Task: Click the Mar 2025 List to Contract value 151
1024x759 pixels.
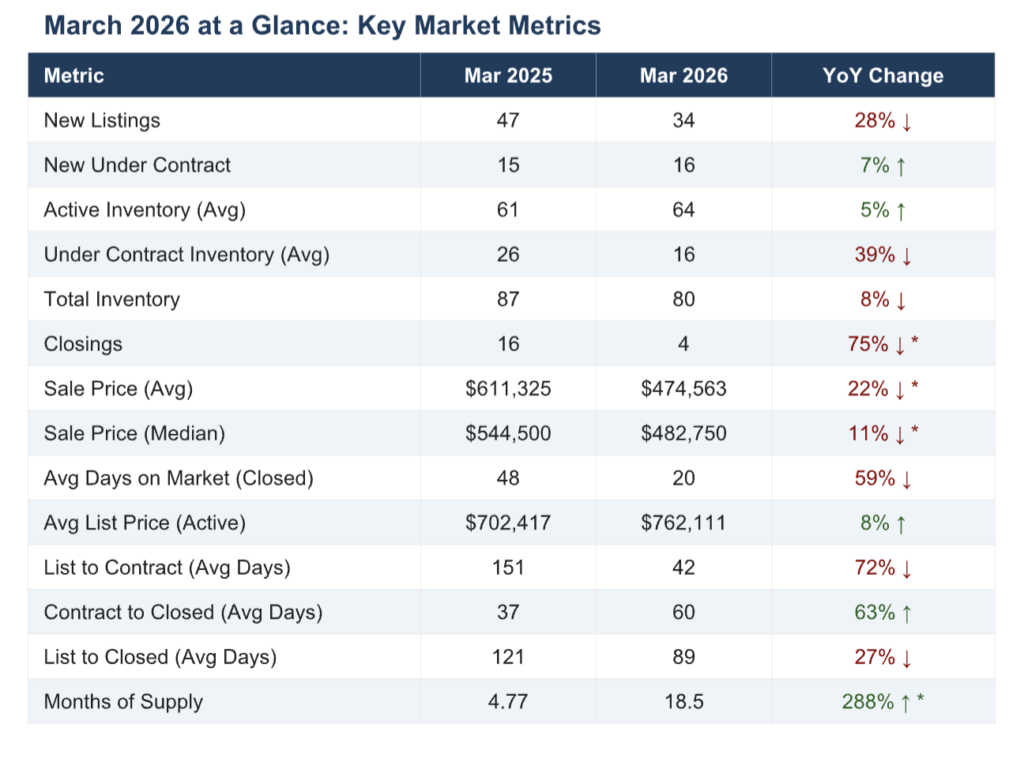Action: coord(508,568)
